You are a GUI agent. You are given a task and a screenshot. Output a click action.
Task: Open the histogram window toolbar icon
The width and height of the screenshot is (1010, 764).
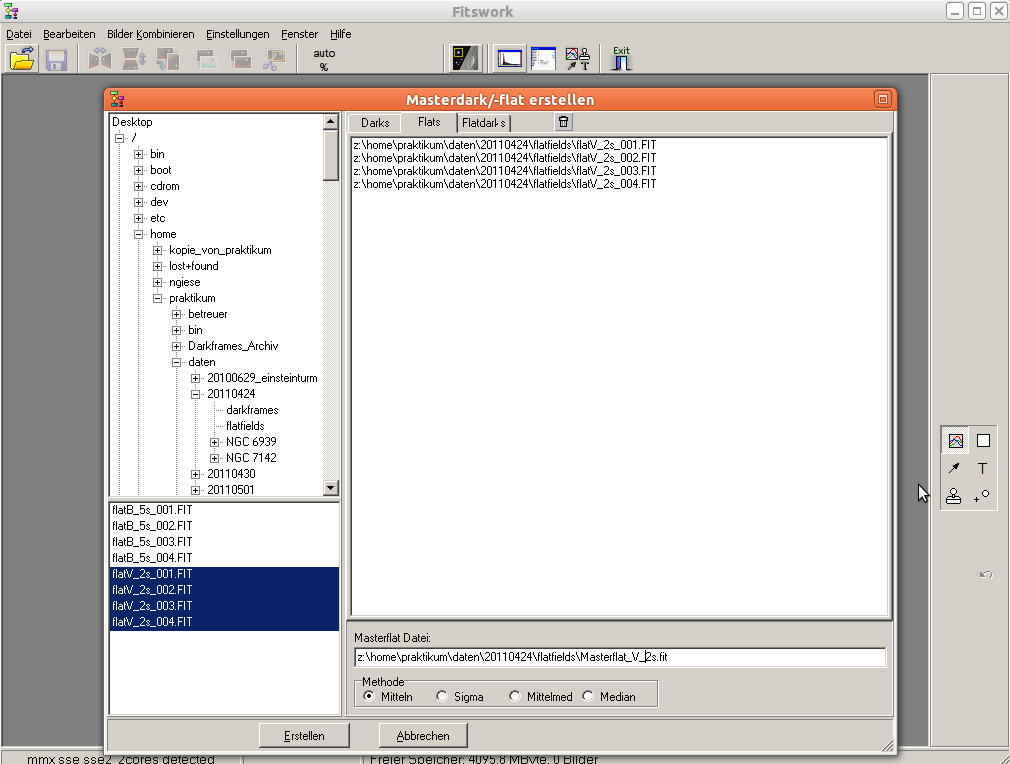point(510,59)
